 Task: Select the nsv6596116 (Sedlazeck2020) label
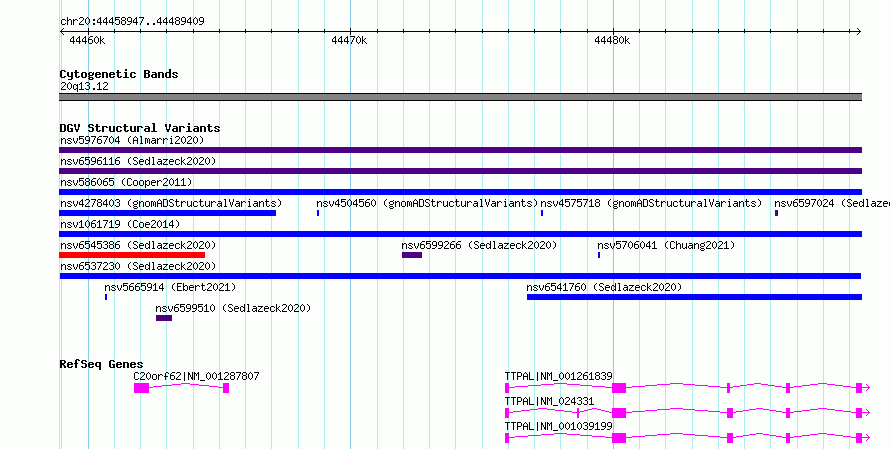click(x=138, y=161)
